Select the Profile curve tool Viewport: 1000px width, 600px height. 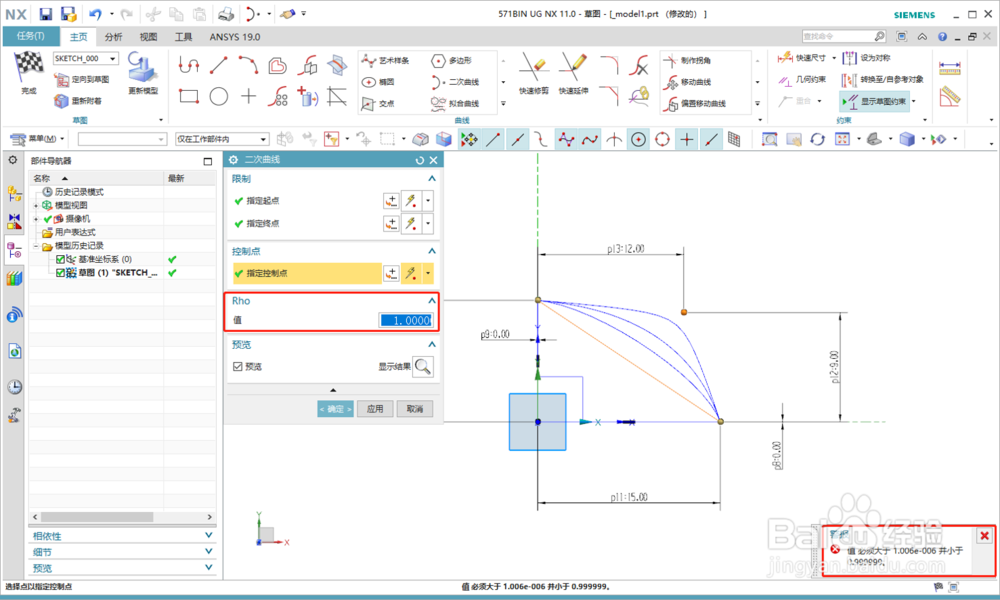coord(189,65)
